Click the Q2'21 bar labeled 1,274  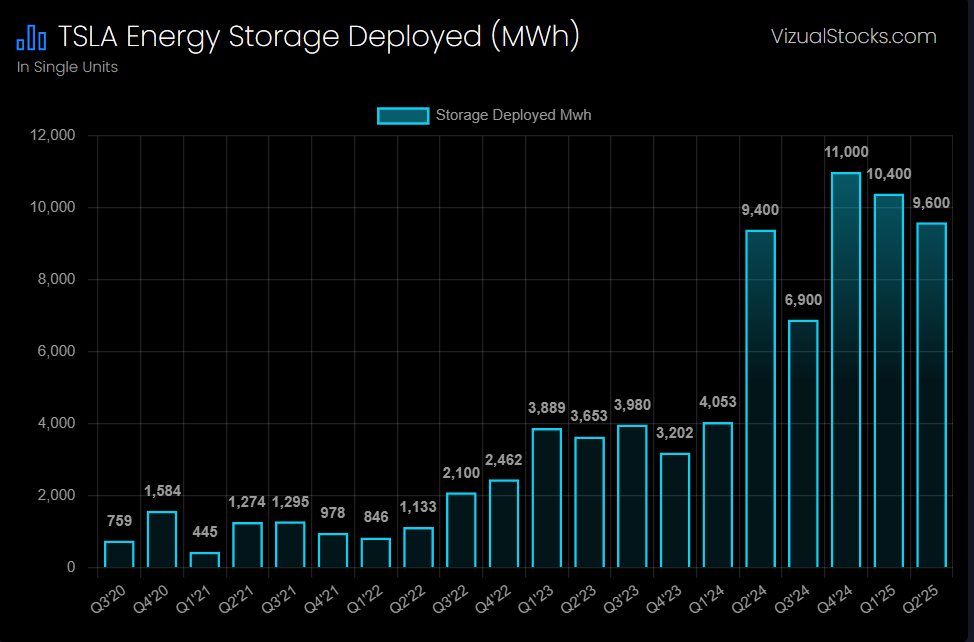(248, 545)
